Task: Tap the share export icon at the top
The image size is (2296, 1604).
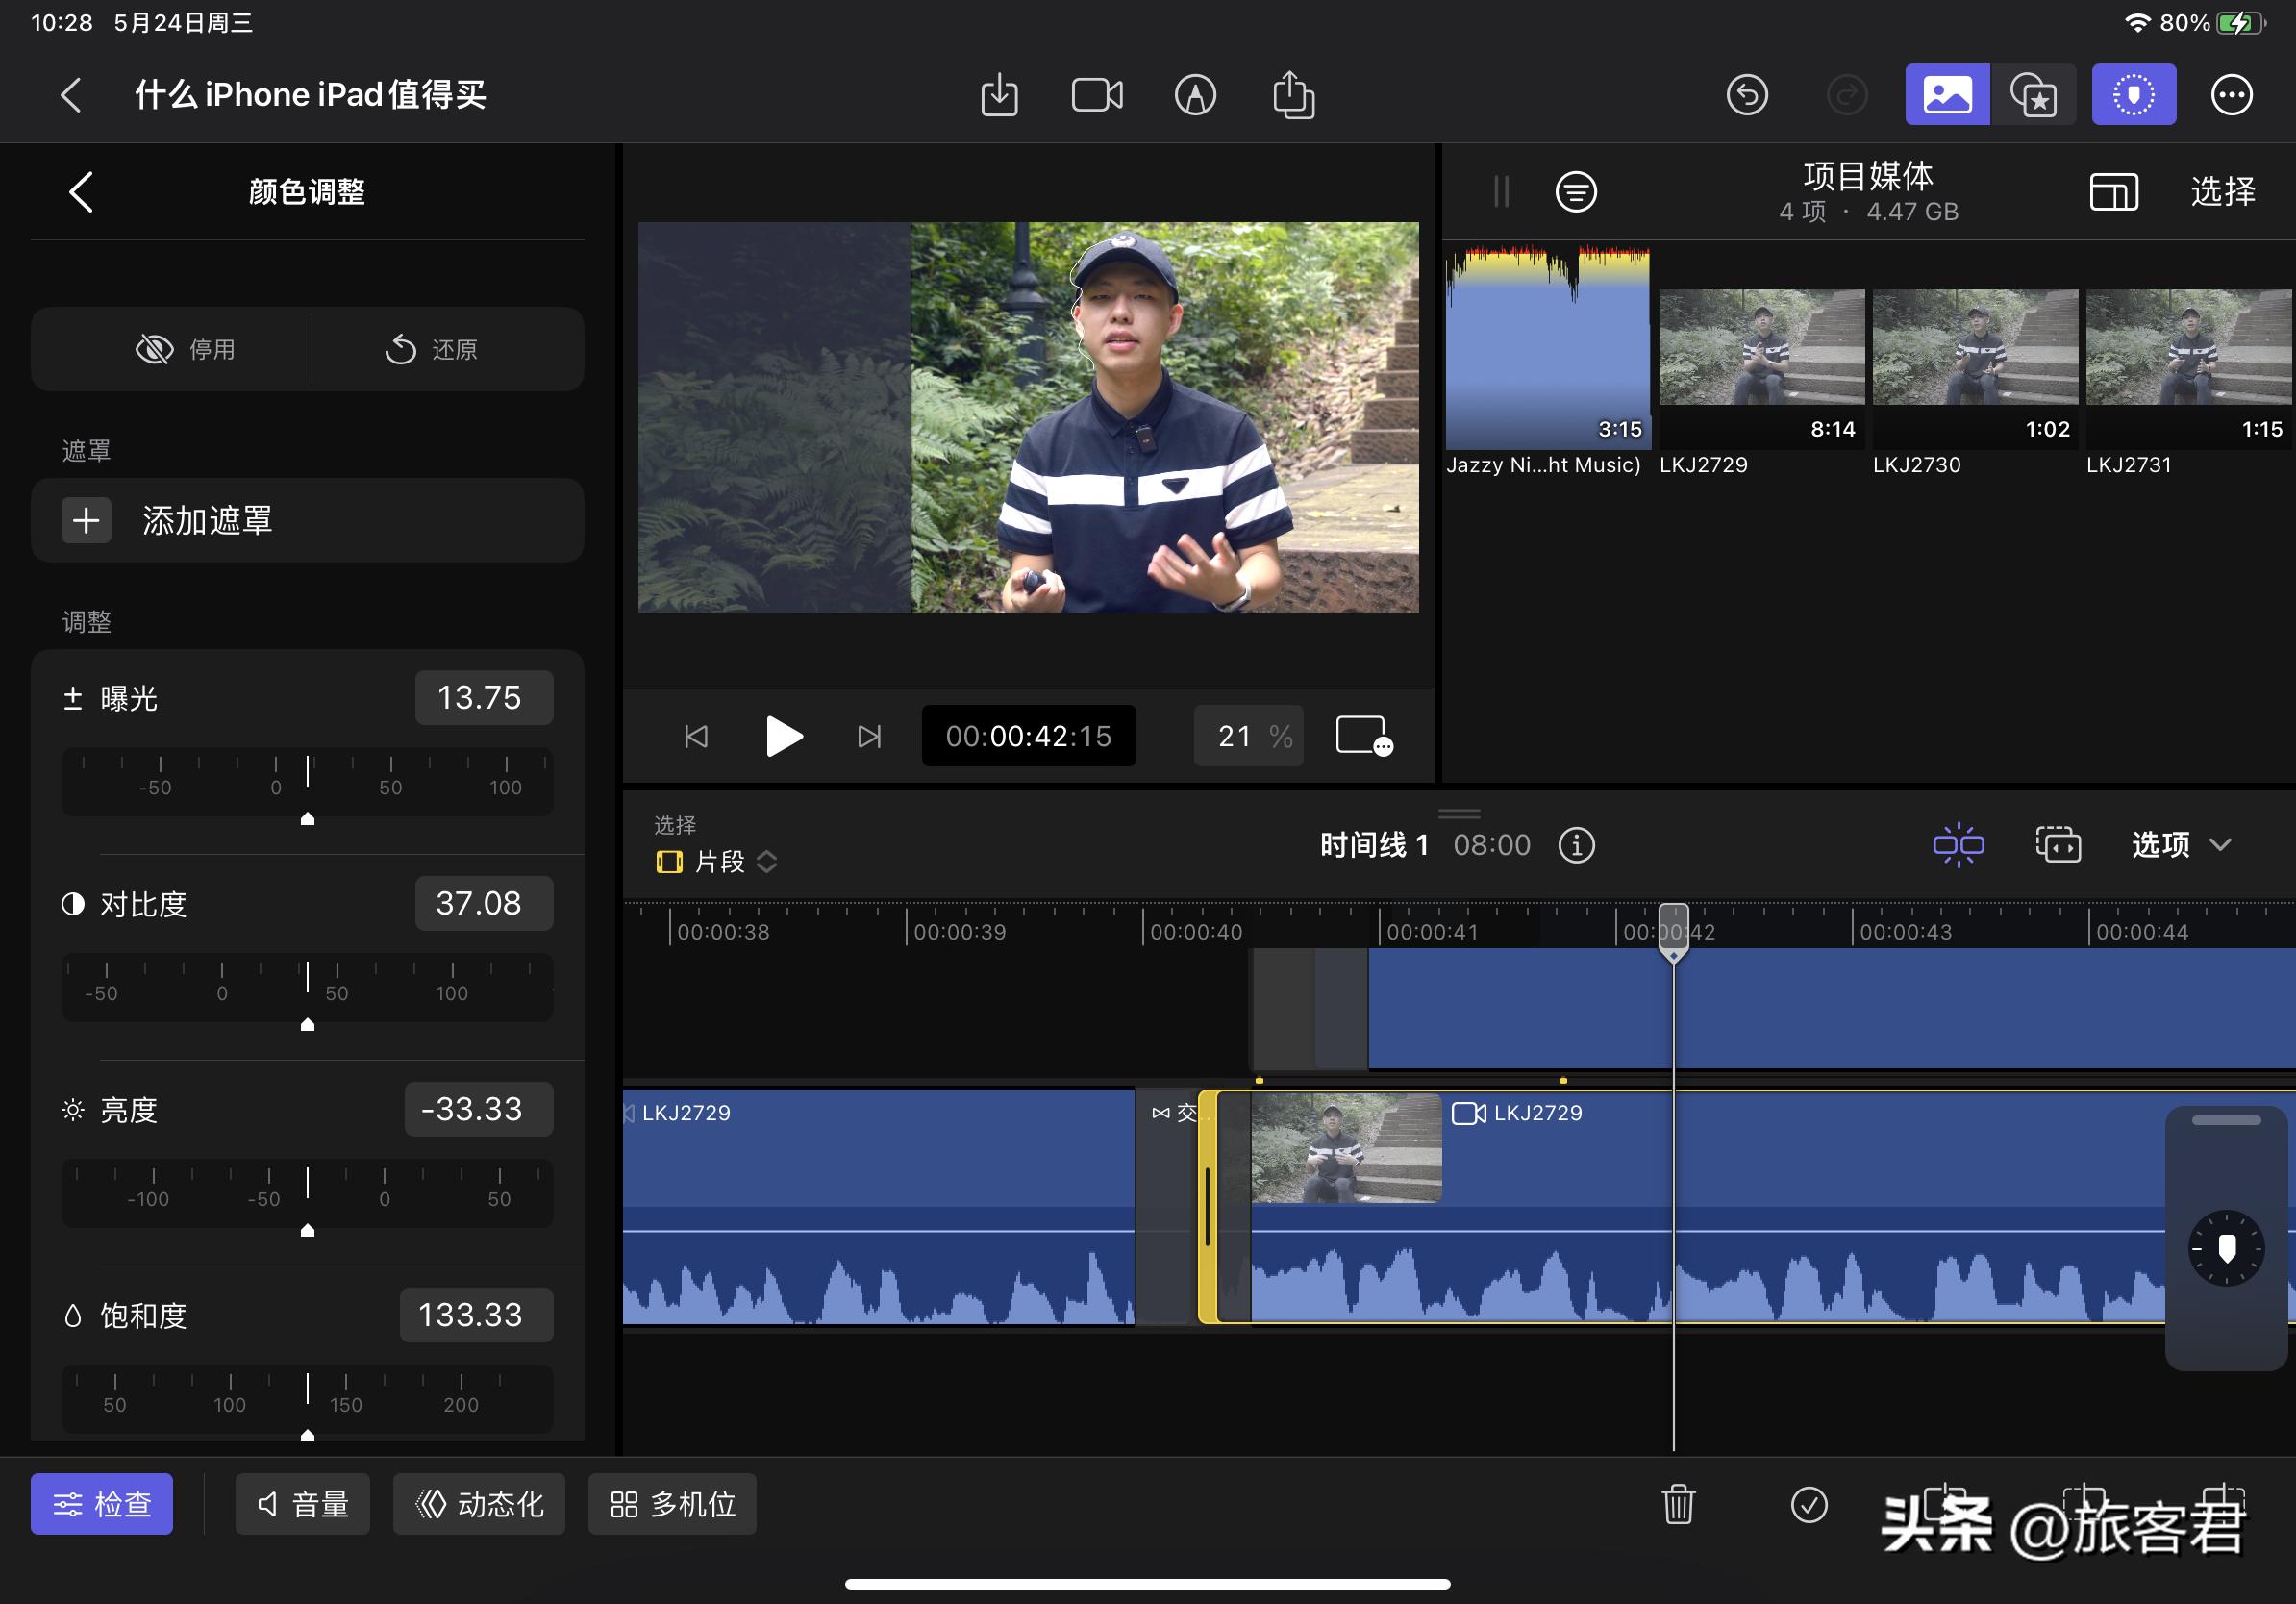Action: point(1294,94)
